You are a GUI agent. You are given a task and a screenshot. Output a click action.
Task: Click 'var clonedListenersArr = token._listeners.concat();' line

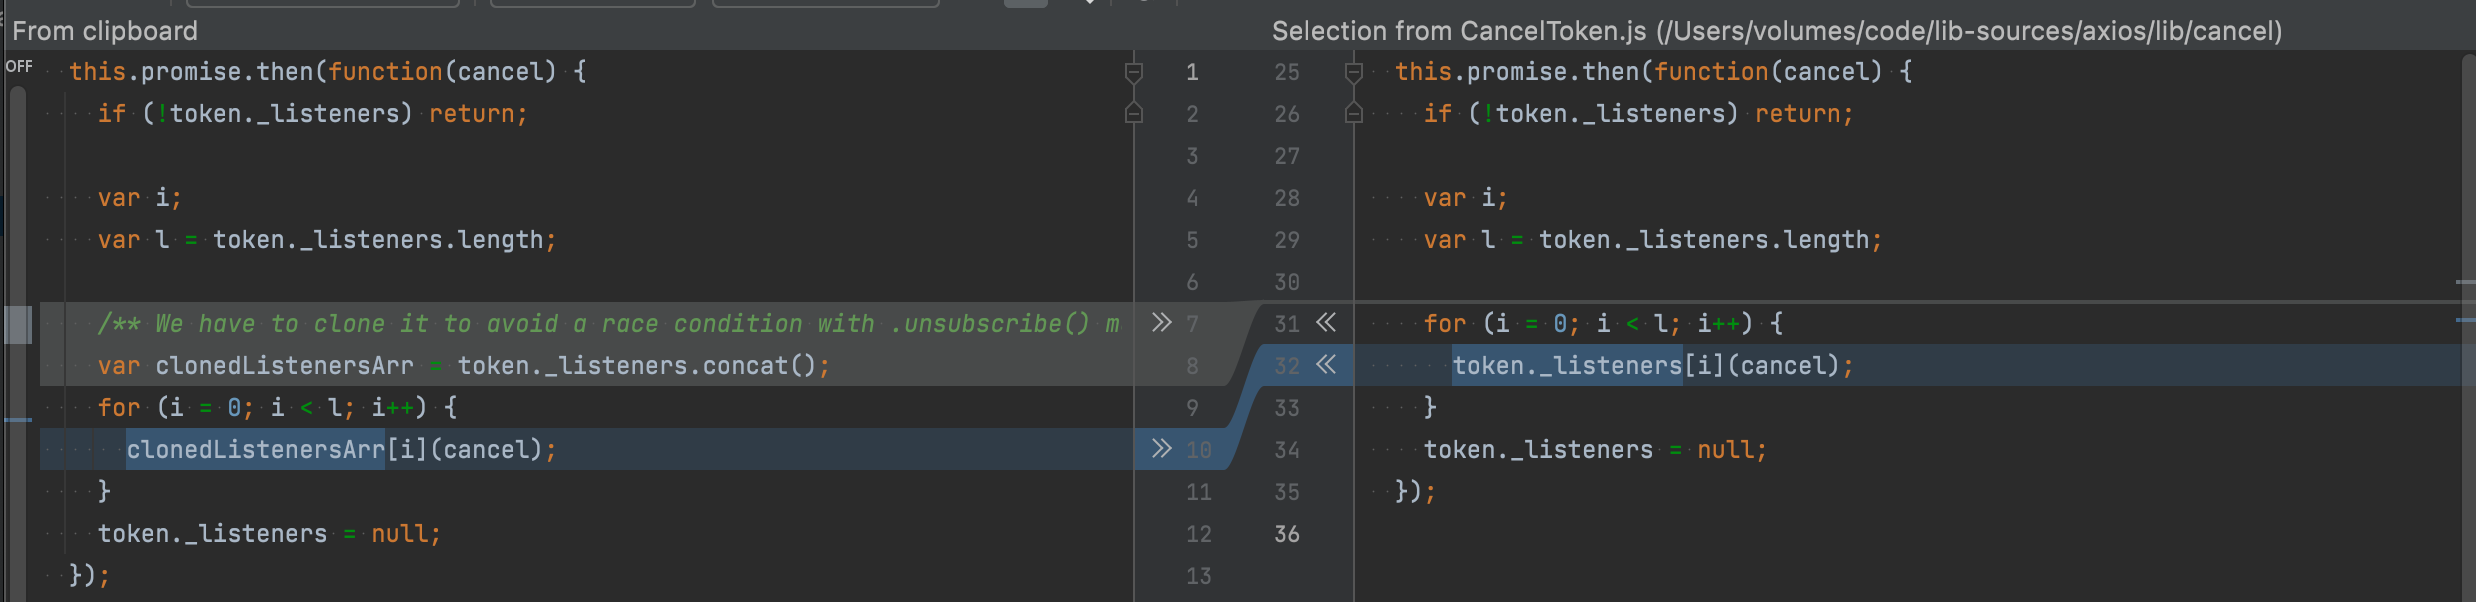coord(464,365)
